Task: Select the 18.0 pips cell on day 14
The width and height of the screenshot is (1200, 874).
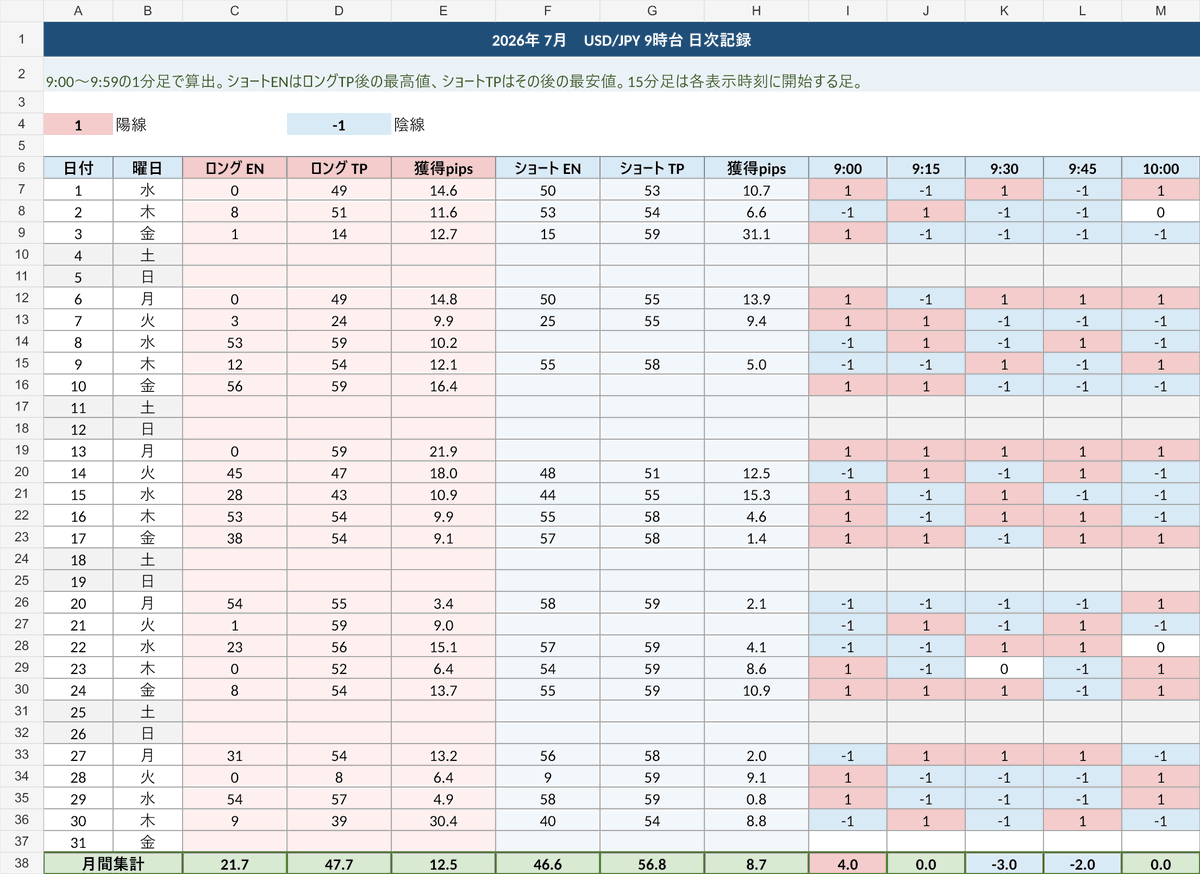Action: (443, 472)
